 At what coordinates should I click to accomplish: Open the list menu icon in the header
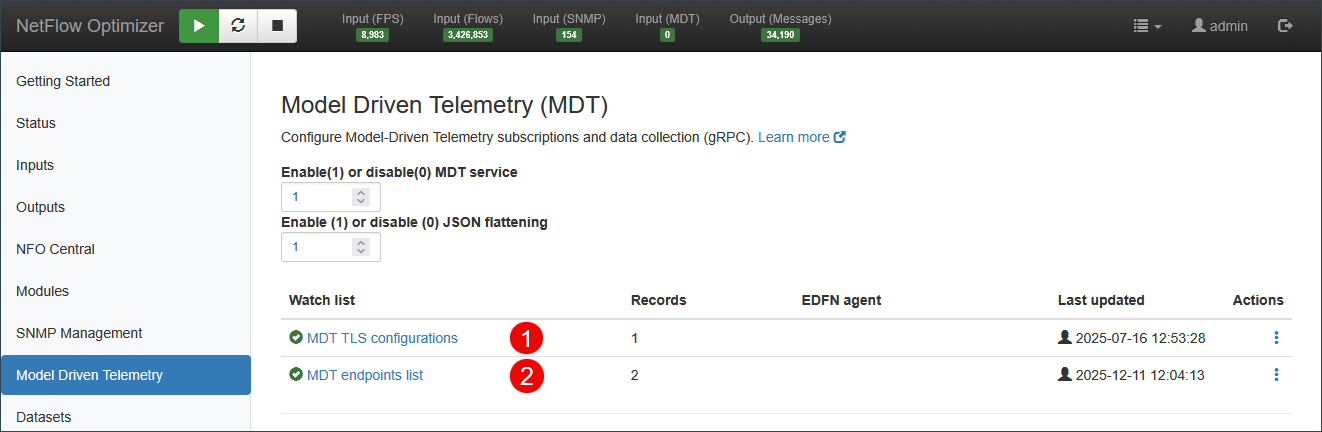[x=1147, y=26]
